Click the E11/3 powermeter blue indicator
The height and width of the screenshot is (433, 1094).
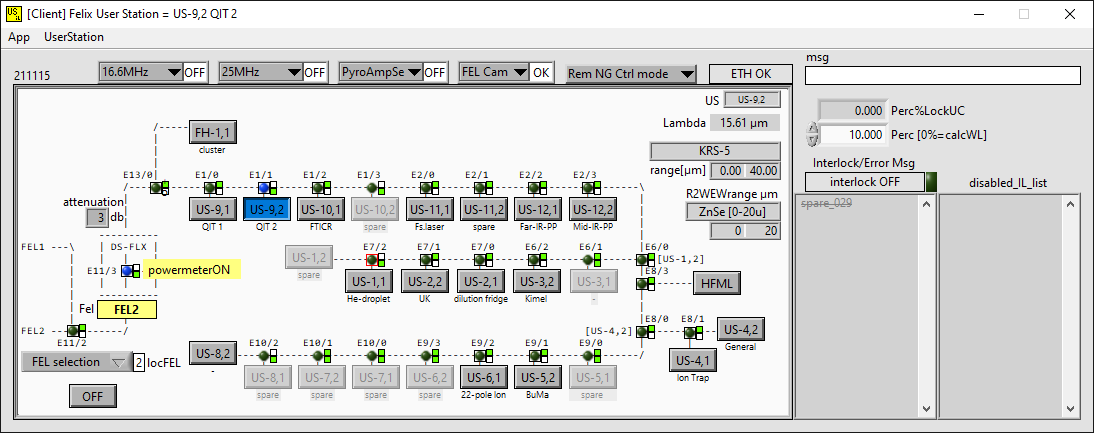(127, 269)
